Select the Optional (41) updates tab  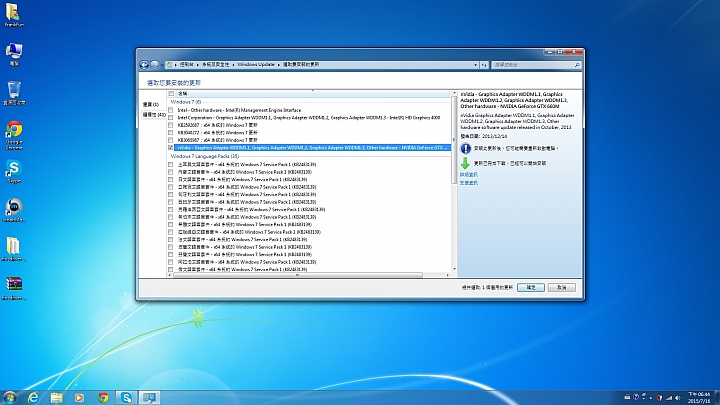153,115
